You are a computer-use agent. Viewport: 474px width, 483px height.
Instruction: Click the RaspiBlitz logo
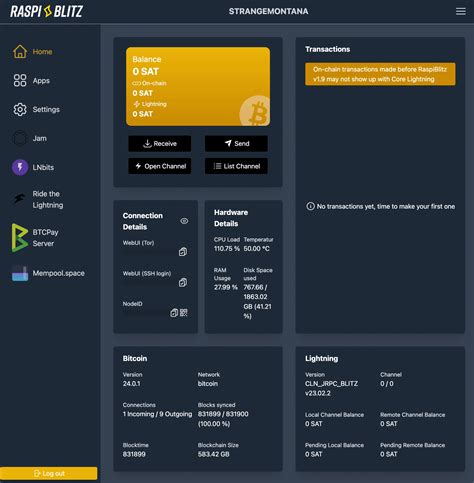coord(46,11)
